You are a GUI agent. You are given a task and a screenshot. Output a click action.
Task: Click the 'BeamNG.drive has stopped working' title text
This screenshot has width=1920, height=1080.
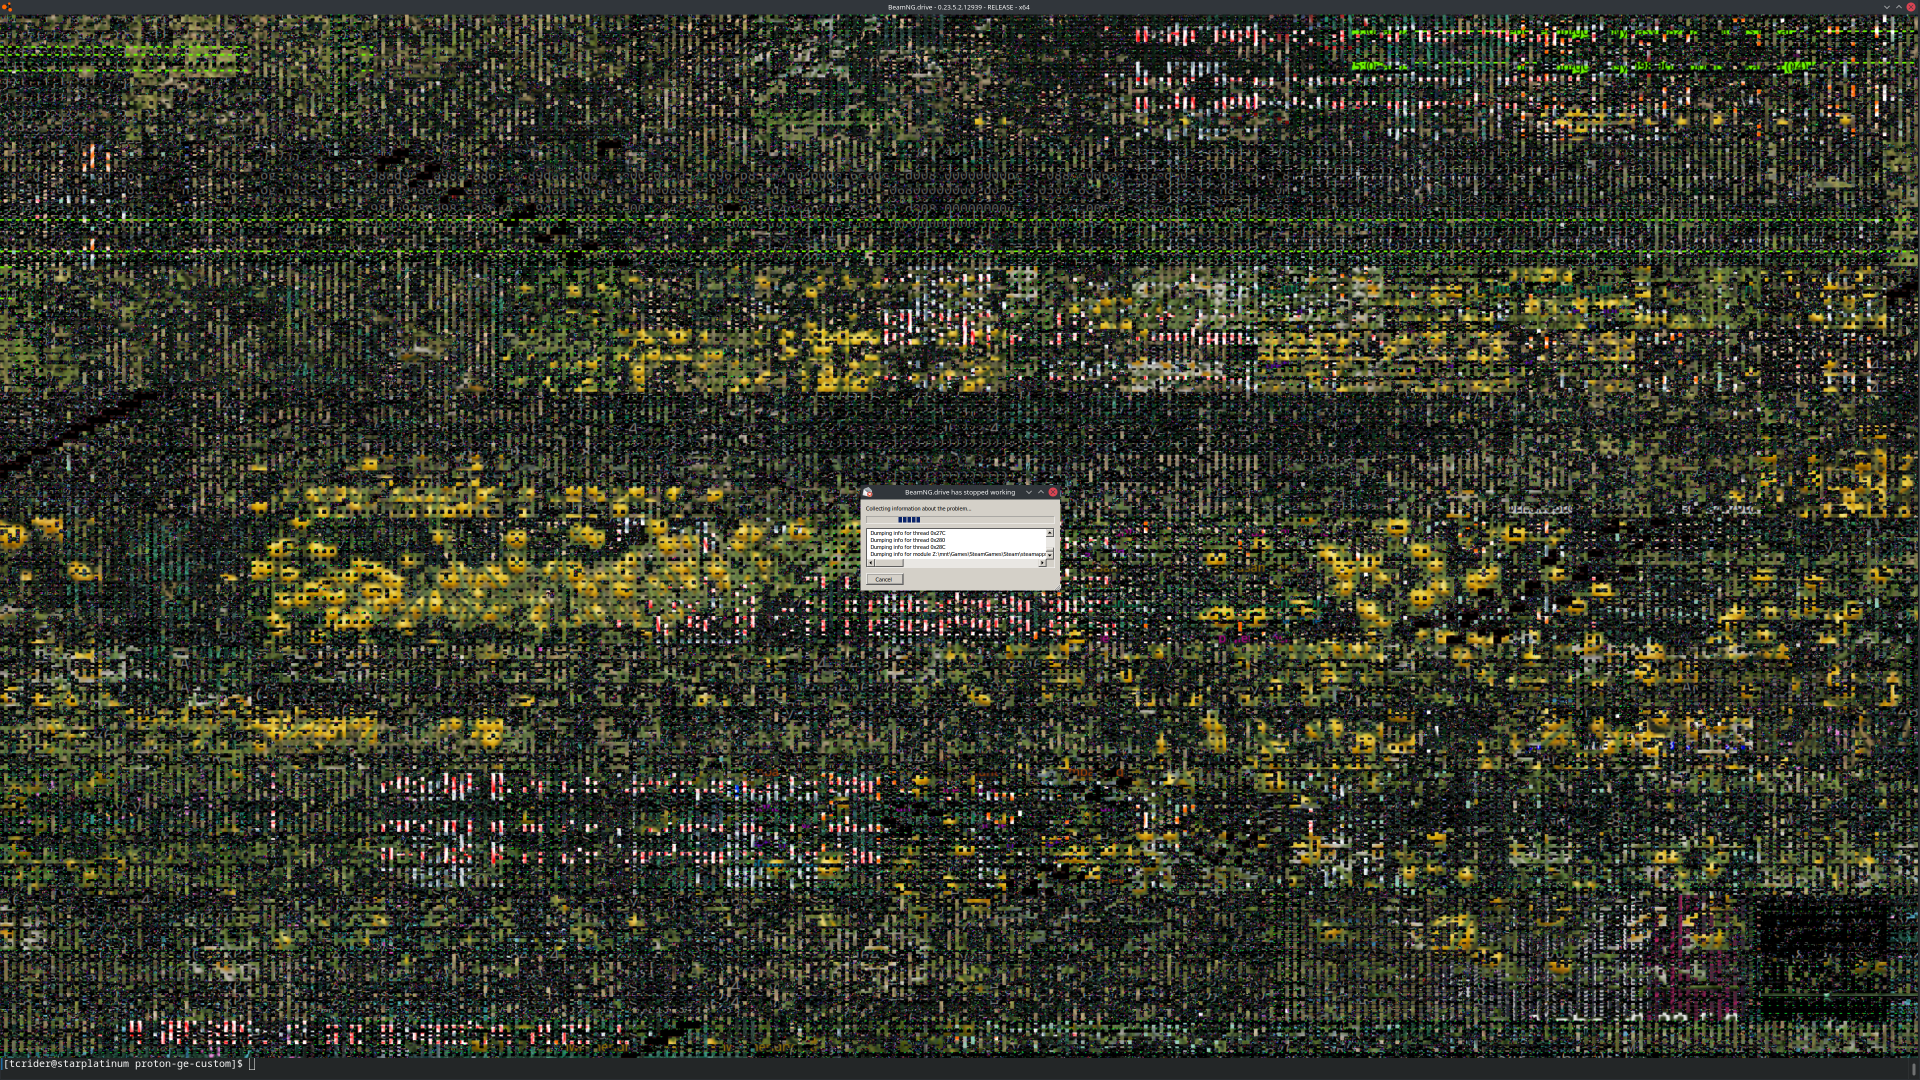tap(959, 492)
